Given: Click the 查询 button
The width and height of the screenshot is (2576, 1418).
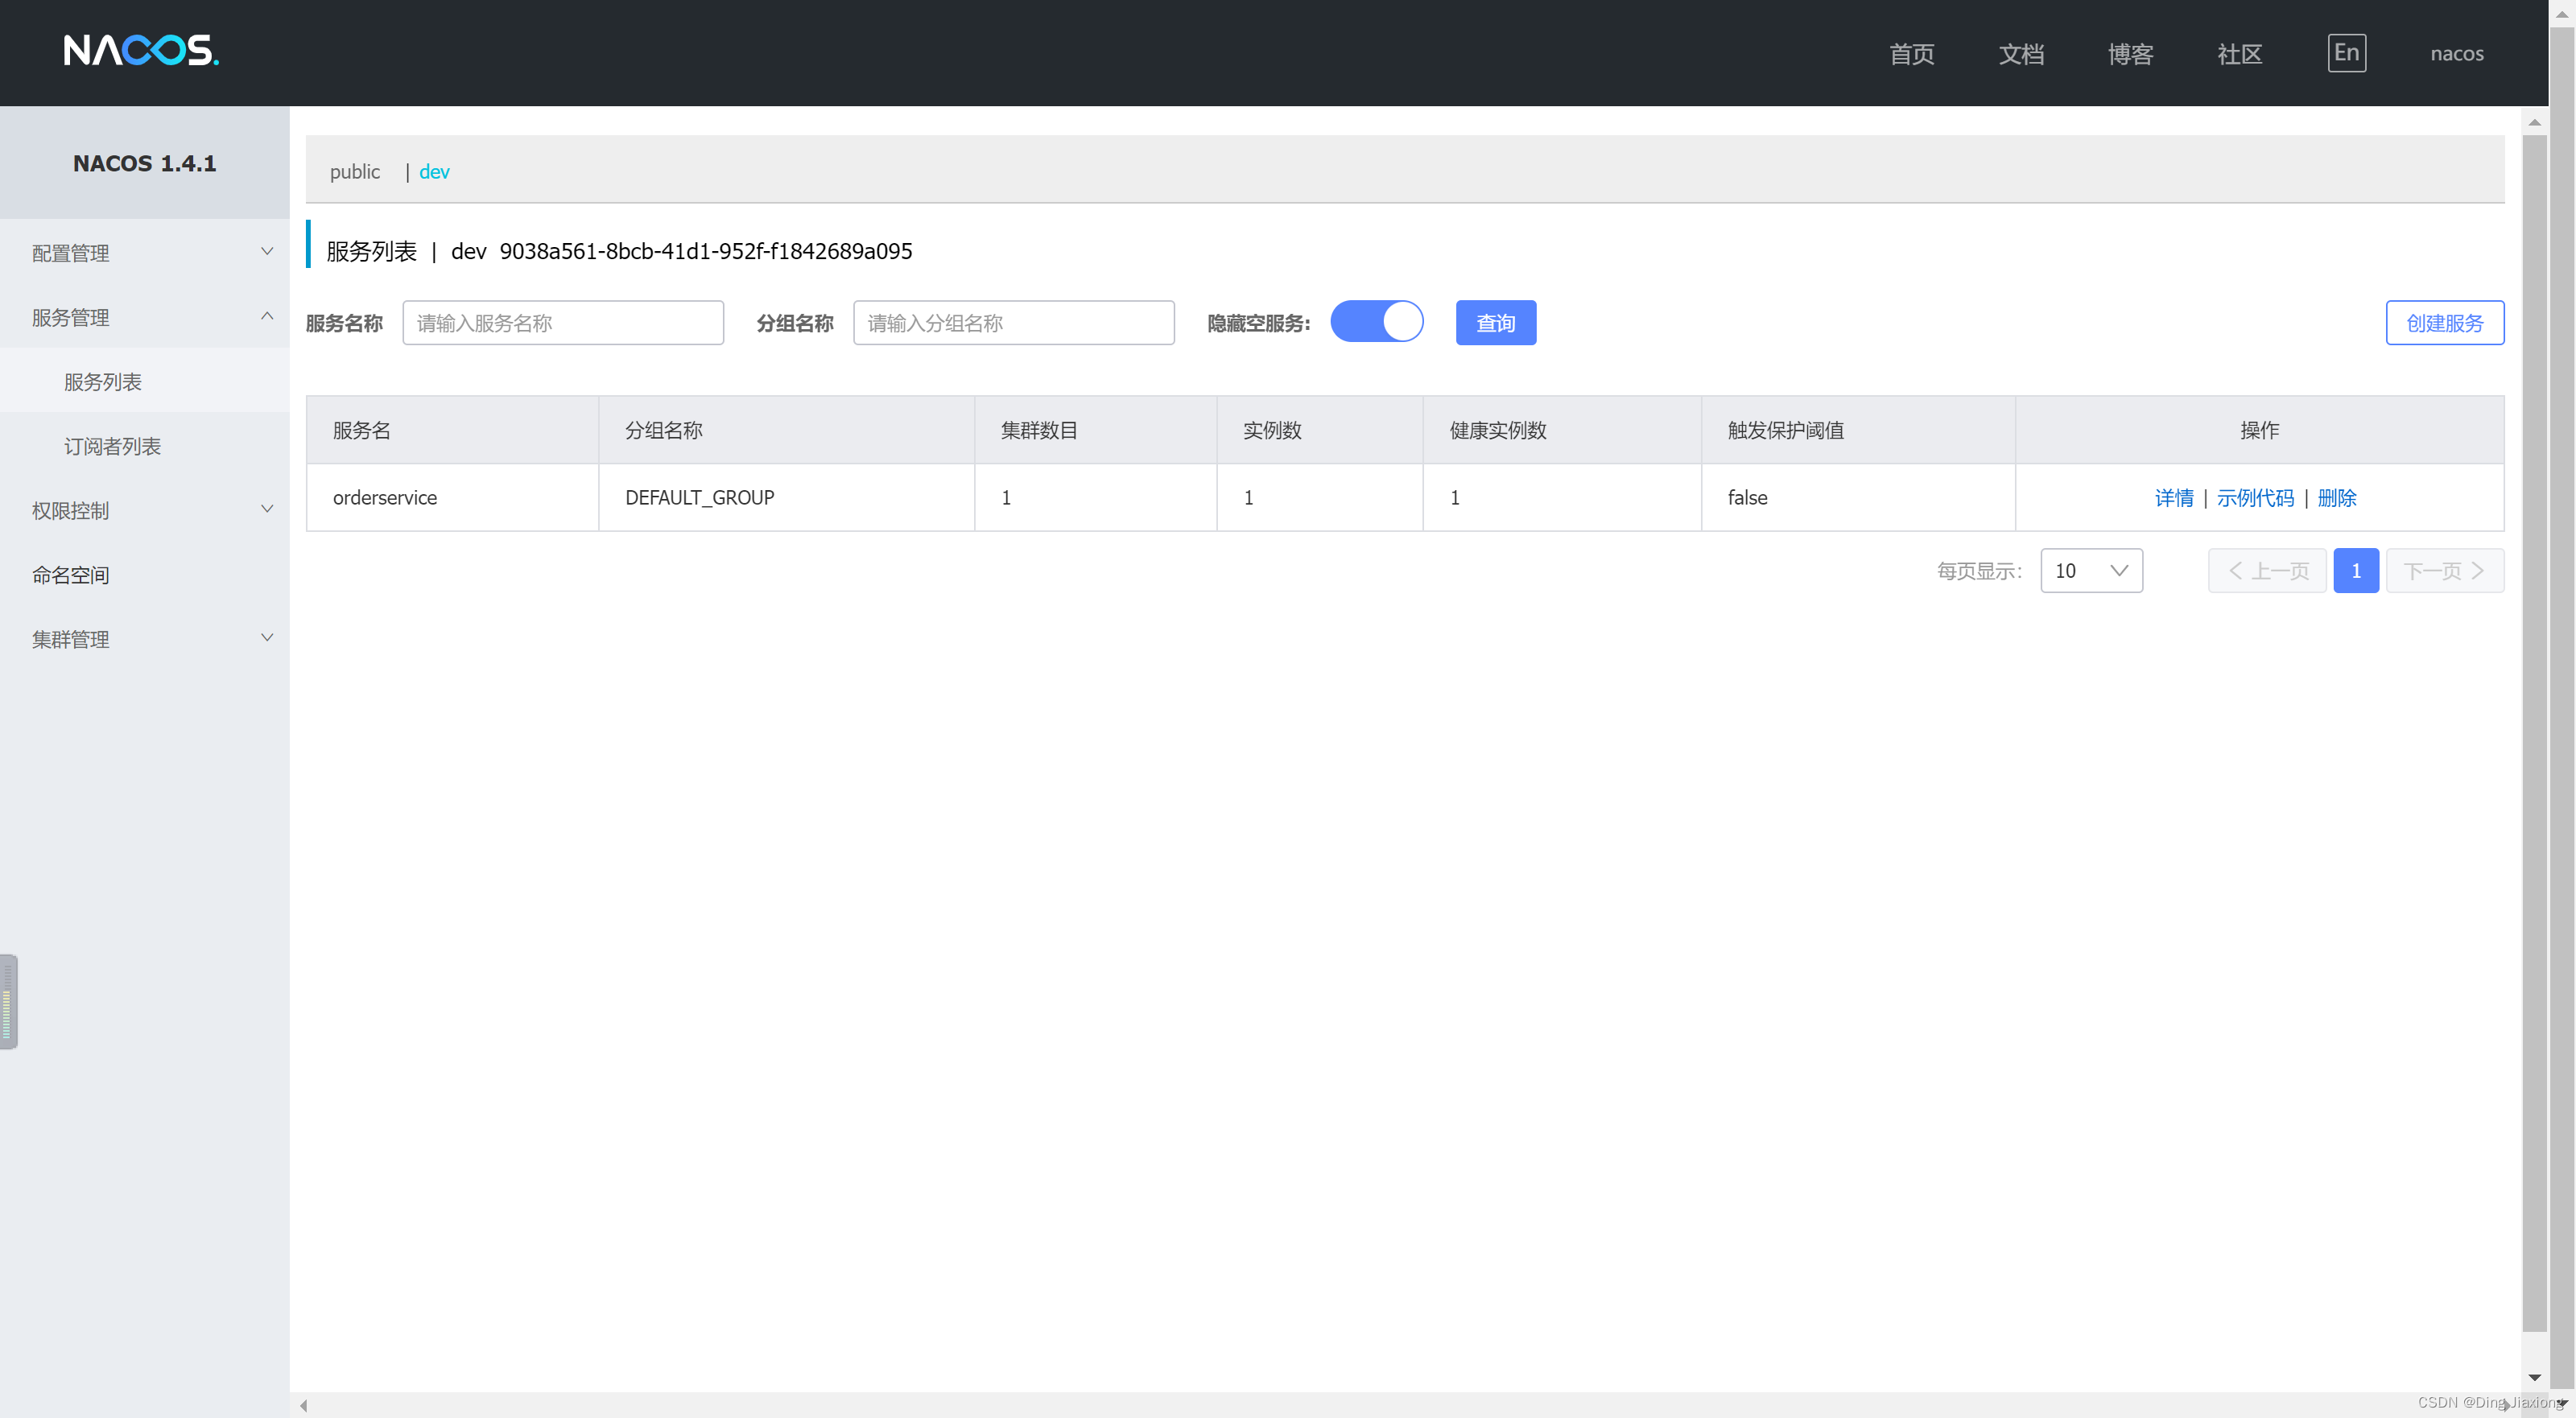Looking at the screenshot, I should click(1495, 322).
